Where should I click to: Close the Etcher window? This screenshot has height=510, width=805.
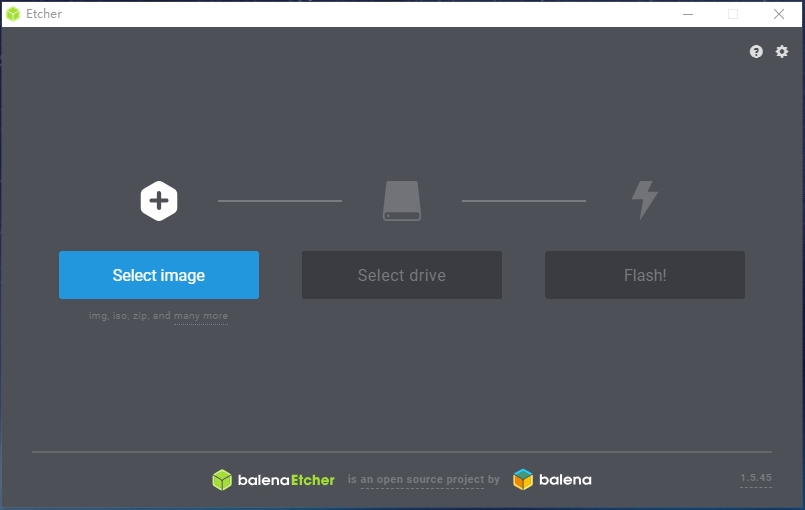tap(779, 14)
